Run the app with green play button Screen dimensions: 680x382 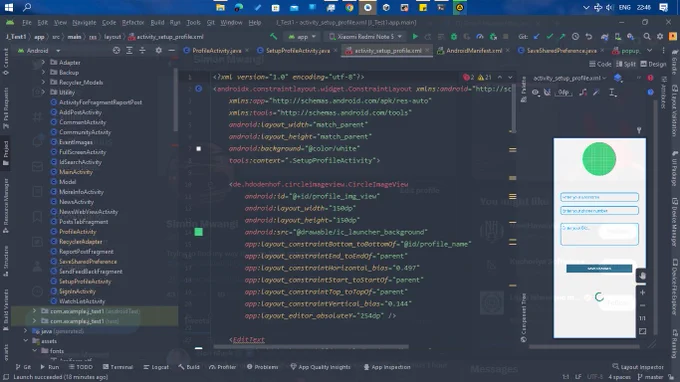pos(415,36)
